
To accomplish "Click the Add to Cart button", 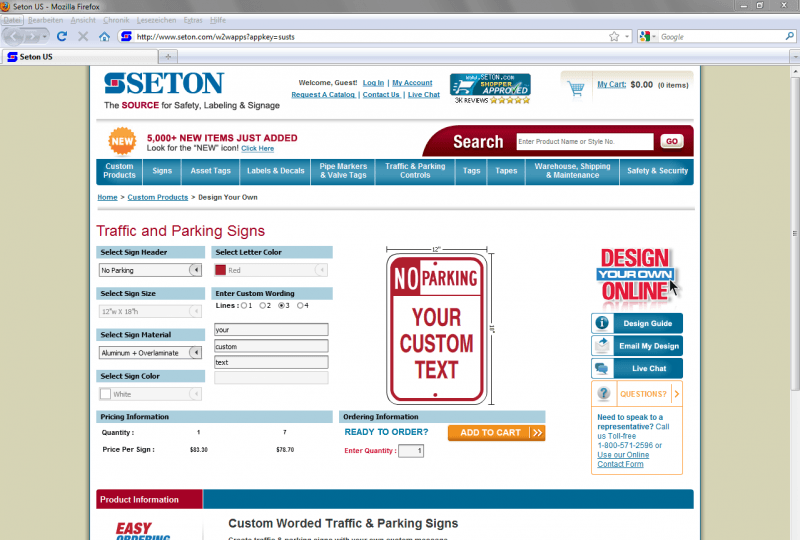I will pyautogui.click(x=496, y=433).
